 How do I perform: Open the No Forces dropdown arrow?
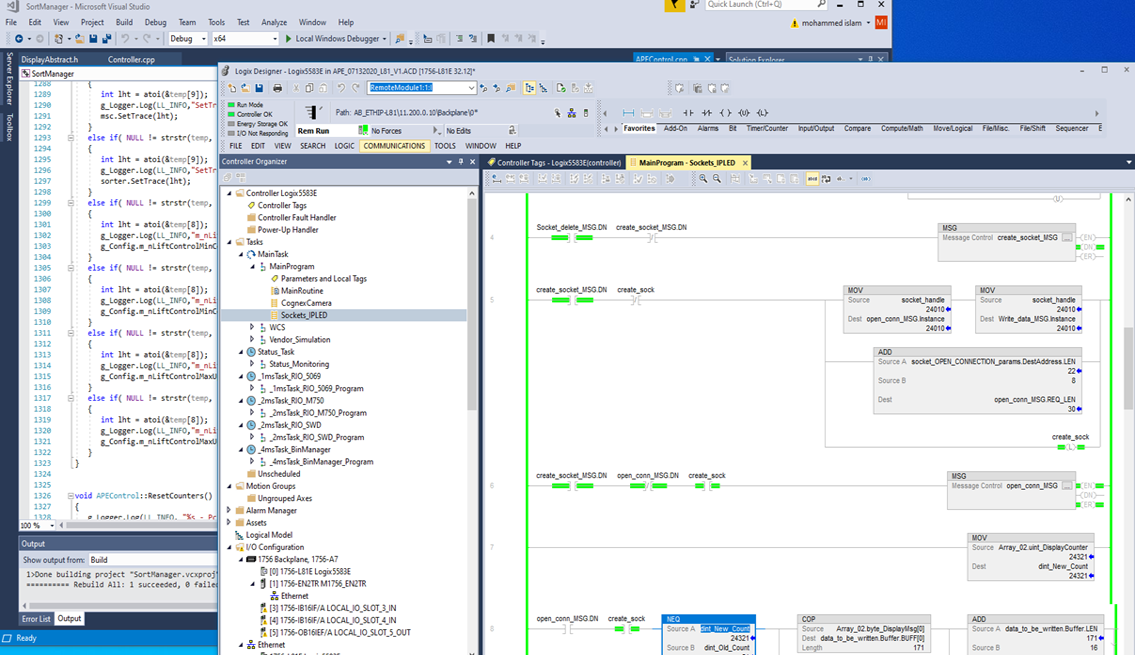[435, 130]
